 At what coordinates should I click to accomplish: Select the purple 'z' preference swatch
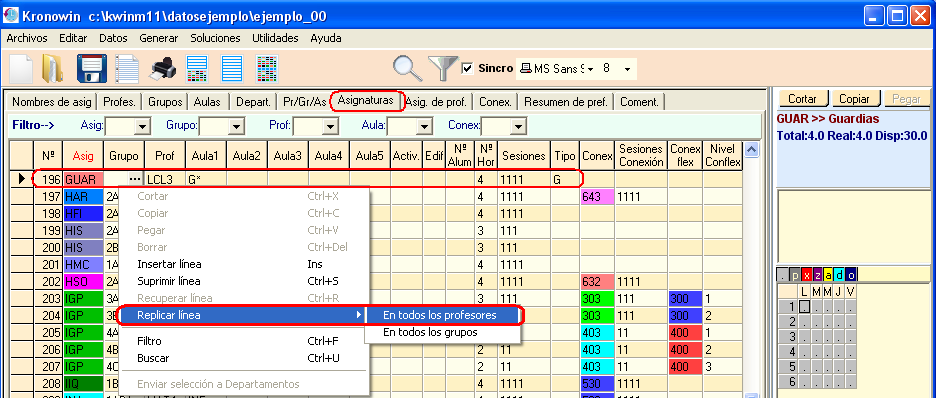point(818,275)
